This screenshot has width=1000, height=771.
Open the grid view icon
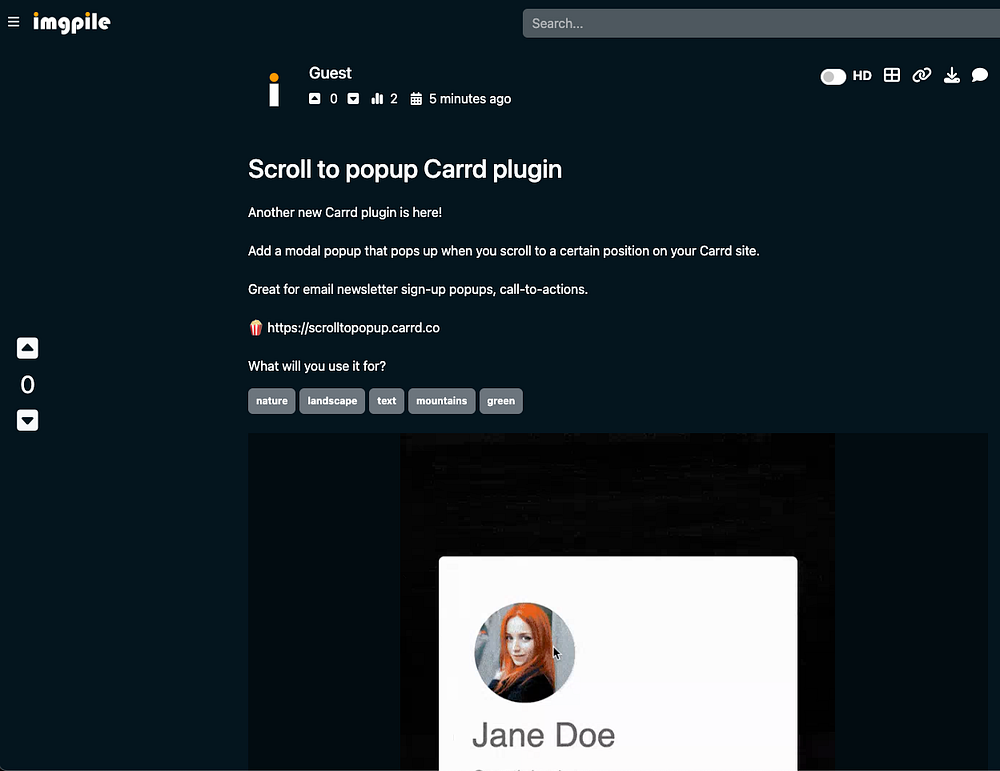[x=892, y=75]
